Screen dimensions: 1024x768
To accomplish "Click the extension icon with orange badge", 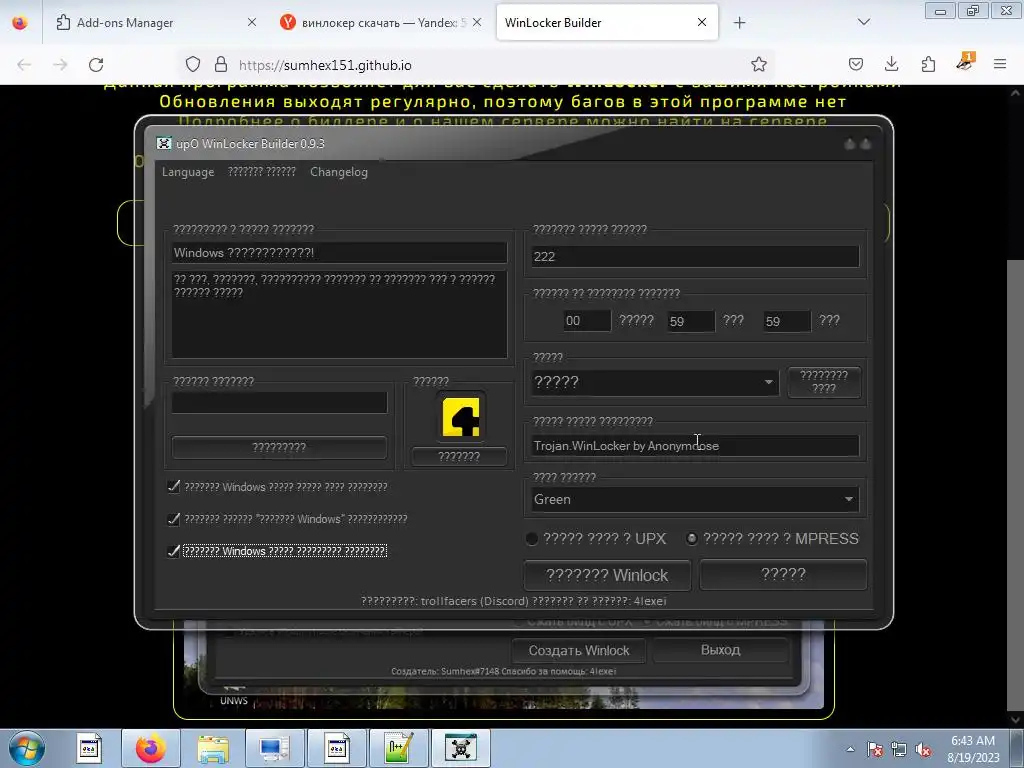I will [965, 62].
